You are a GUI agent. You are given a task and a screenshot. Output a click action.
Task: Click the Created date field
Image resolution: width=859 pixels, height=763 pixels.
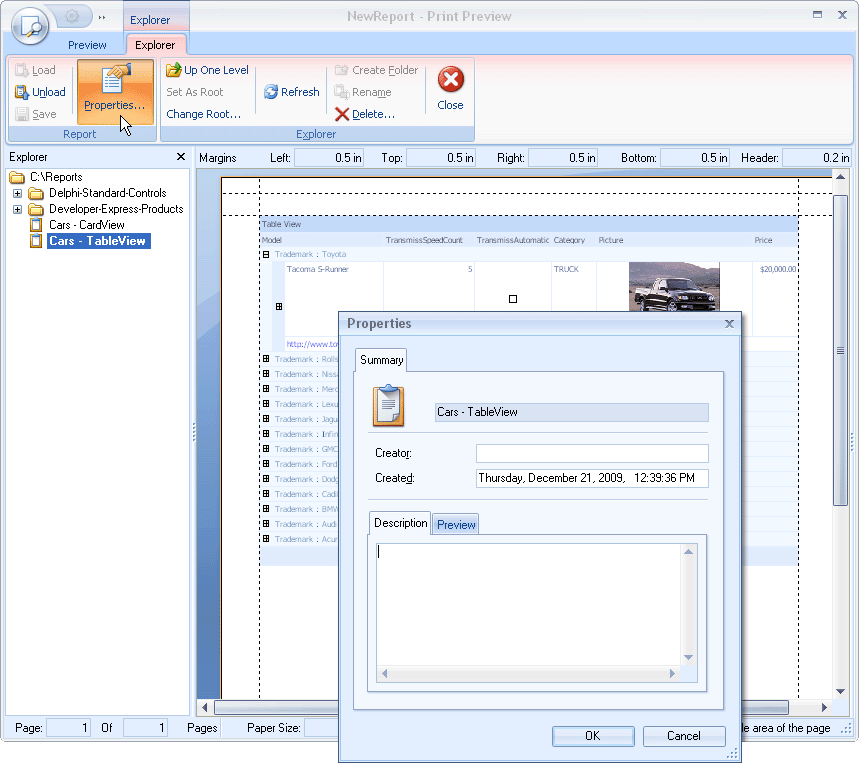(x=592, y=478)
